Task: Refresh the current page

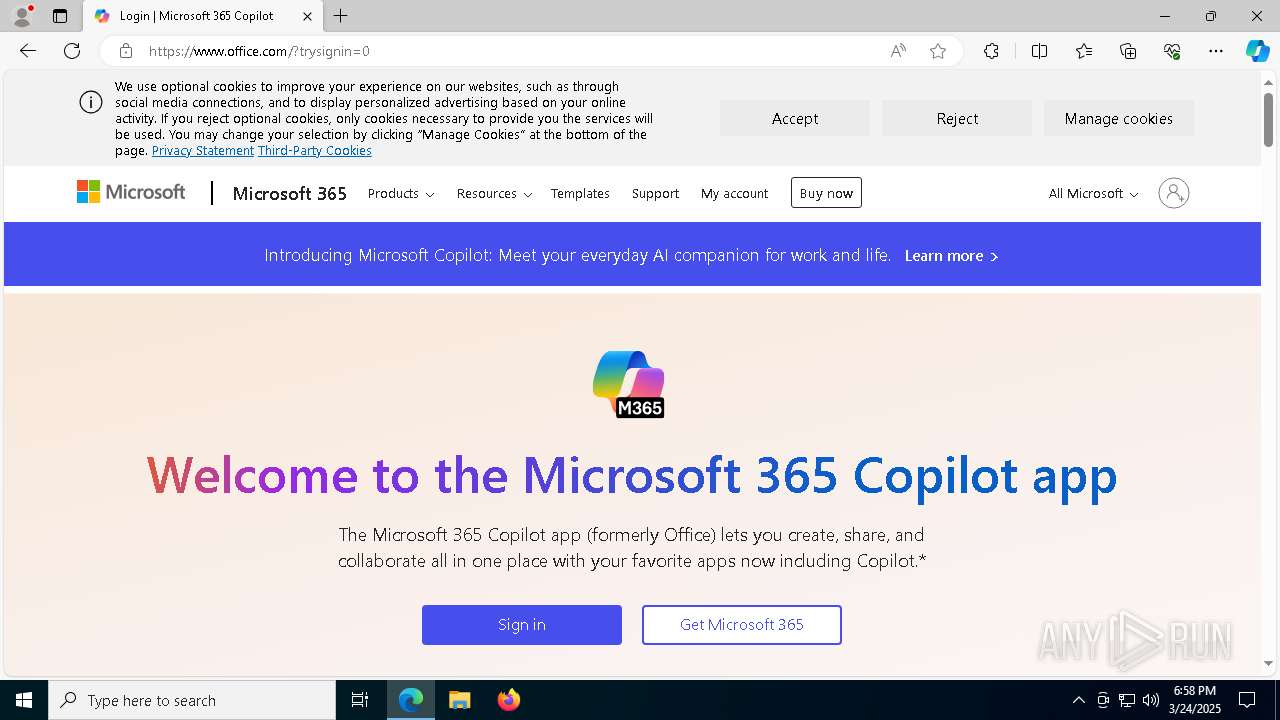Action: [72, 51]
